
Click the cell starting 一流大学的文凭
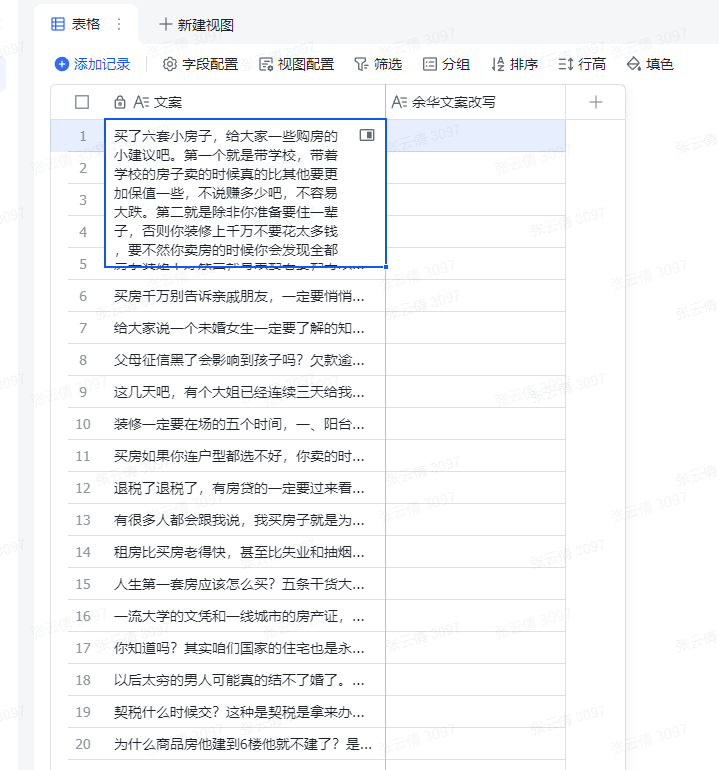coord(245,616)
